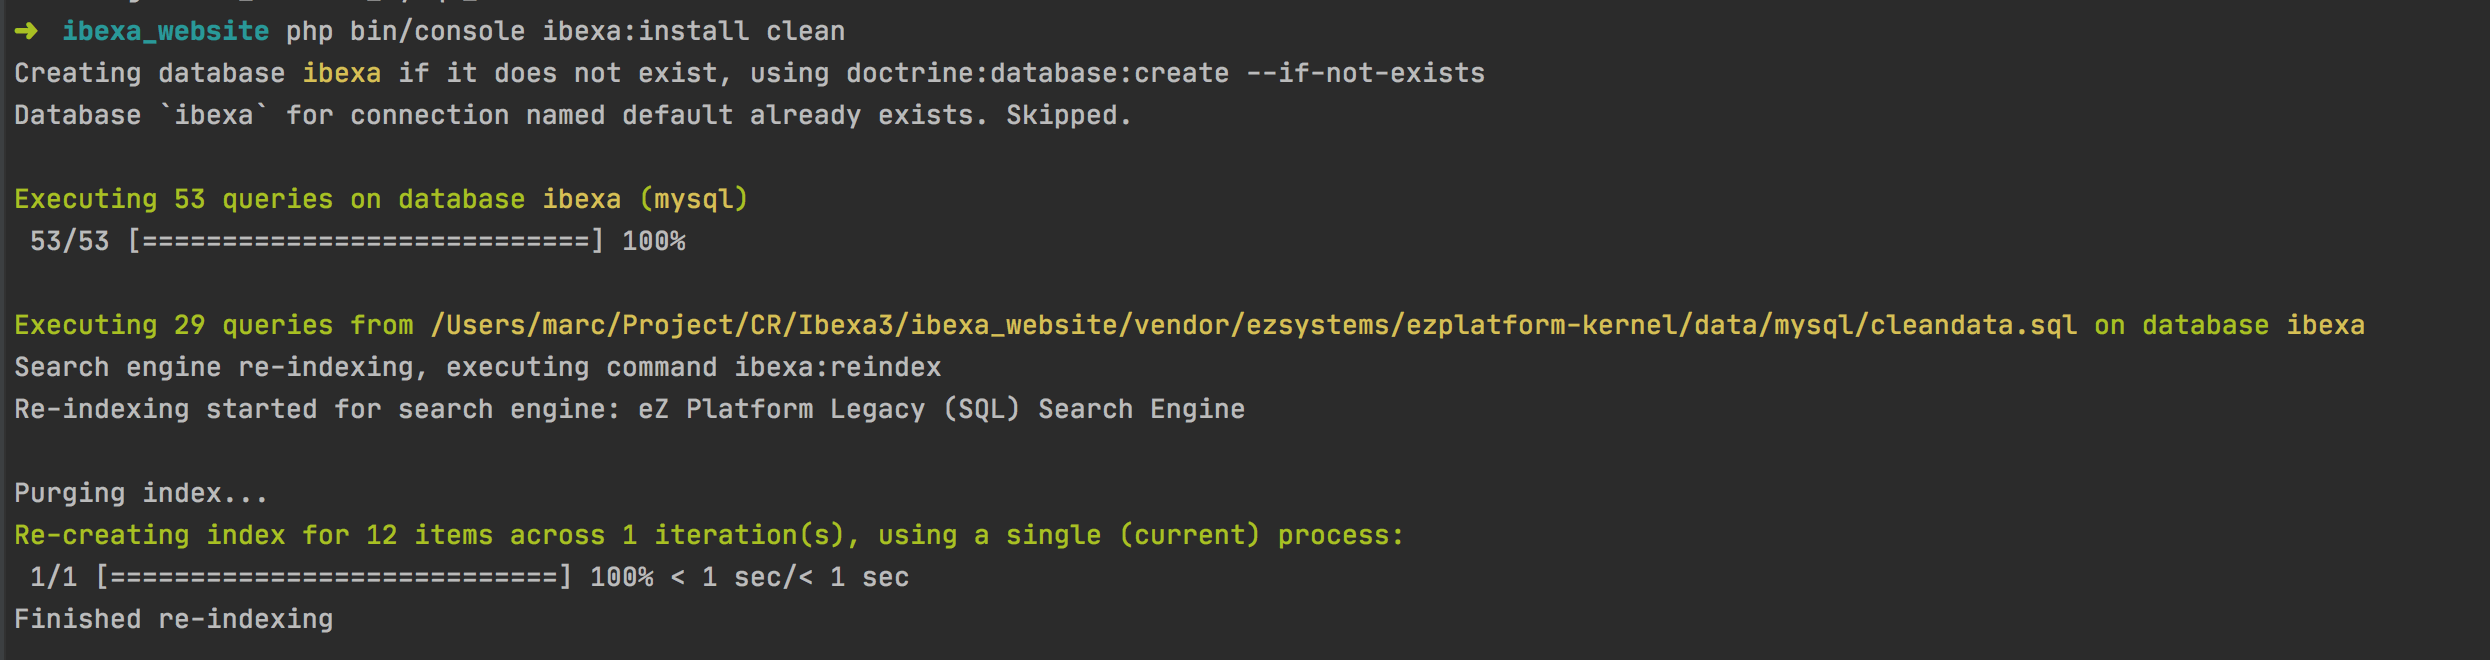Click the 'php bin/console ibexa:install clean' command
This screenshot has width=2490, height=660.
(565, 31)
